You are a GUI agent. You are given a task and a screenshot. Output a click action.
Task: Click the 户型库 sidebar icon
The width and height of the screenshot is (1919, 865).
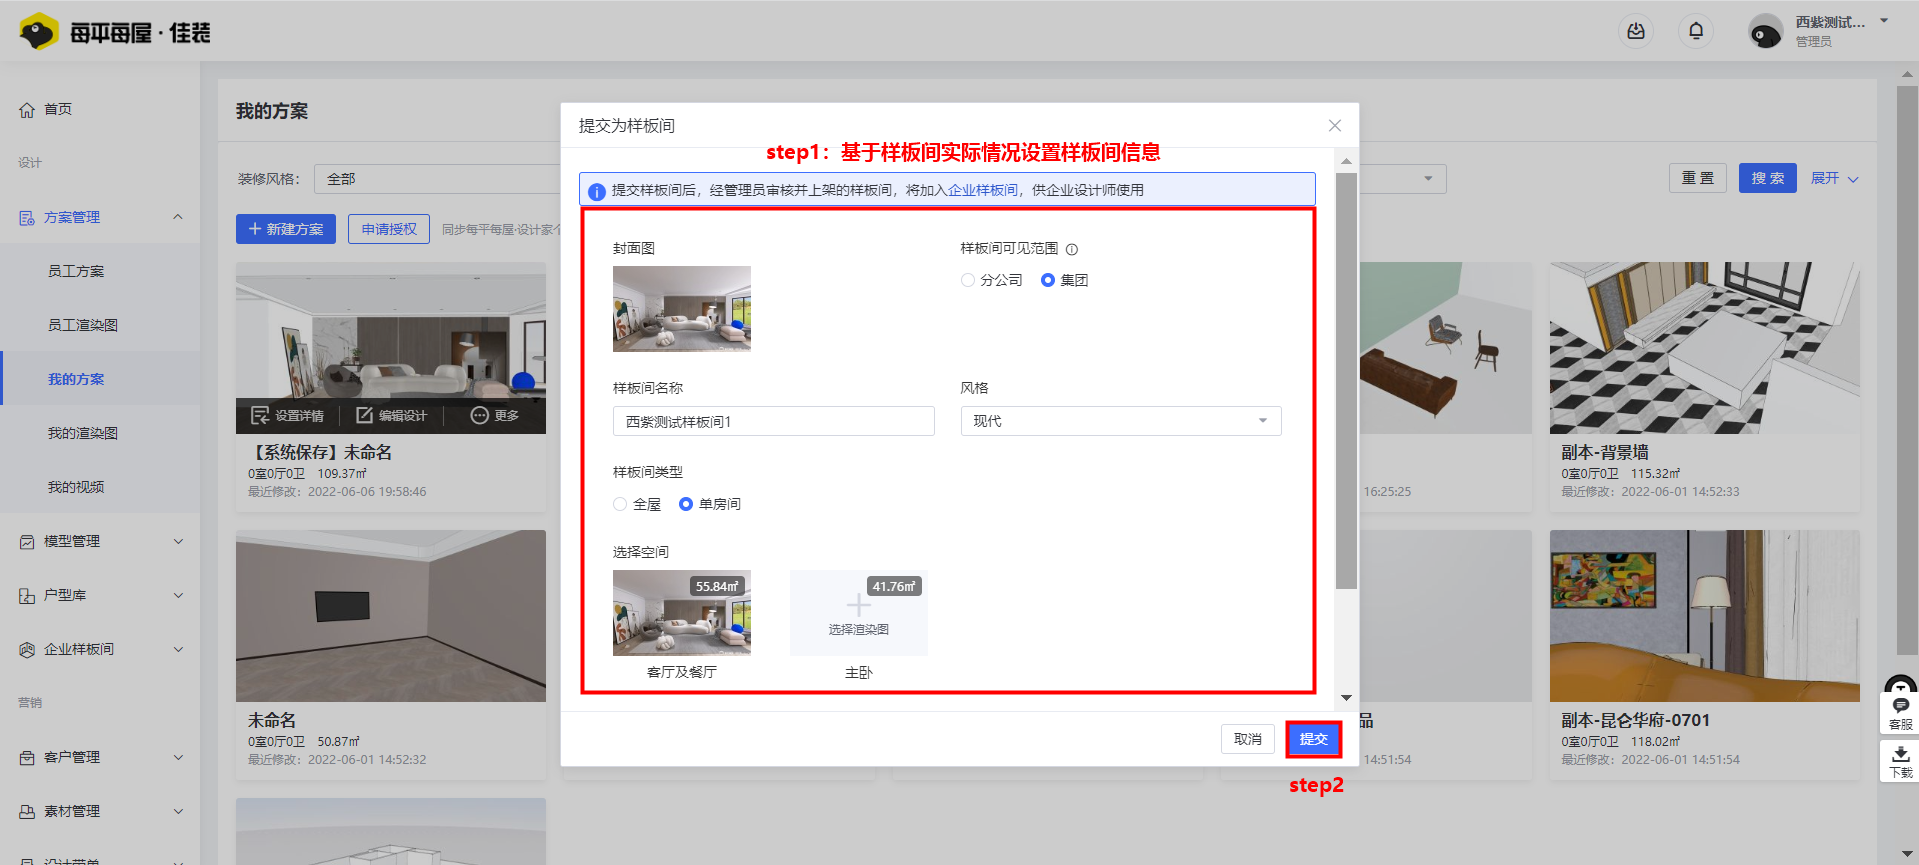click(x=27, y=596)
